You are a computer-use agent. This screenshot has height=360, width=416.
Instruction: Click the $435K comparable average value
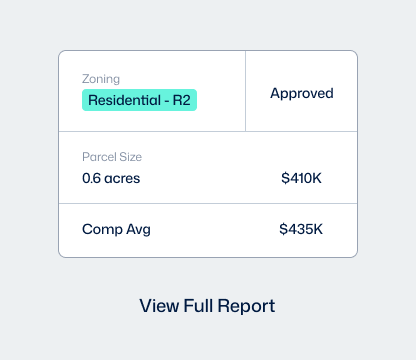click(x=301, y=229)
